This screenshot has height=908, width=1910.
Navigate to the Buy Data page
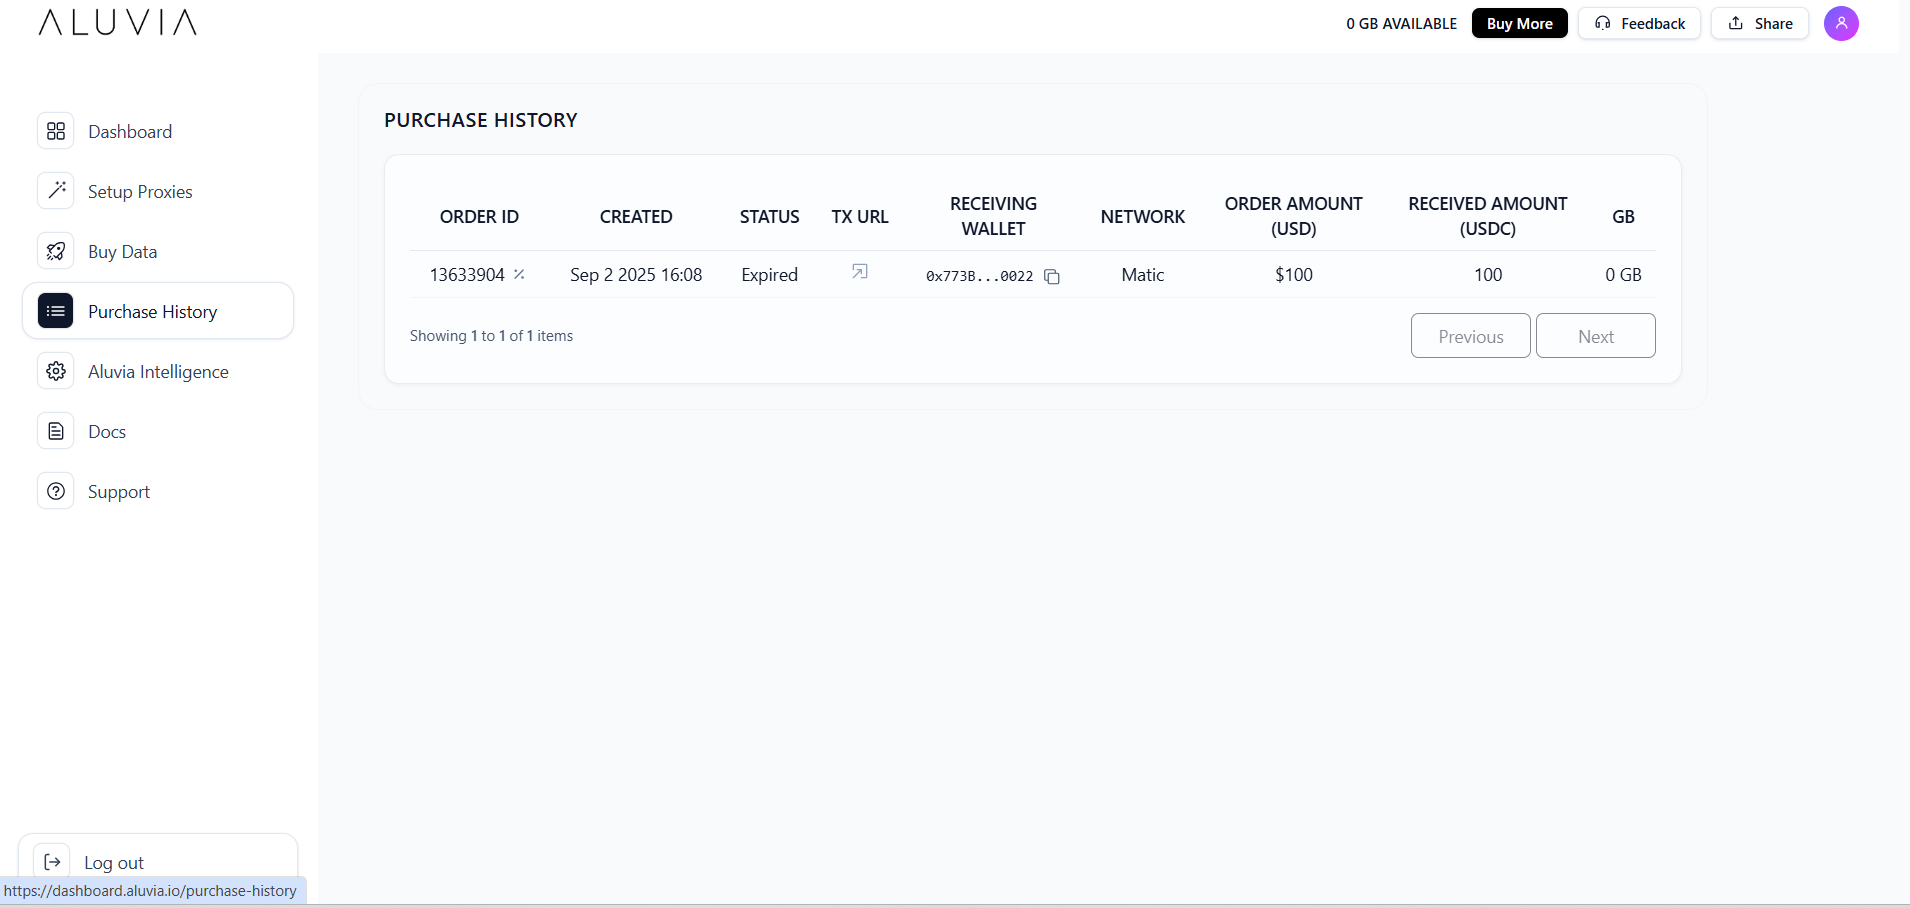[x=122, y=251]
